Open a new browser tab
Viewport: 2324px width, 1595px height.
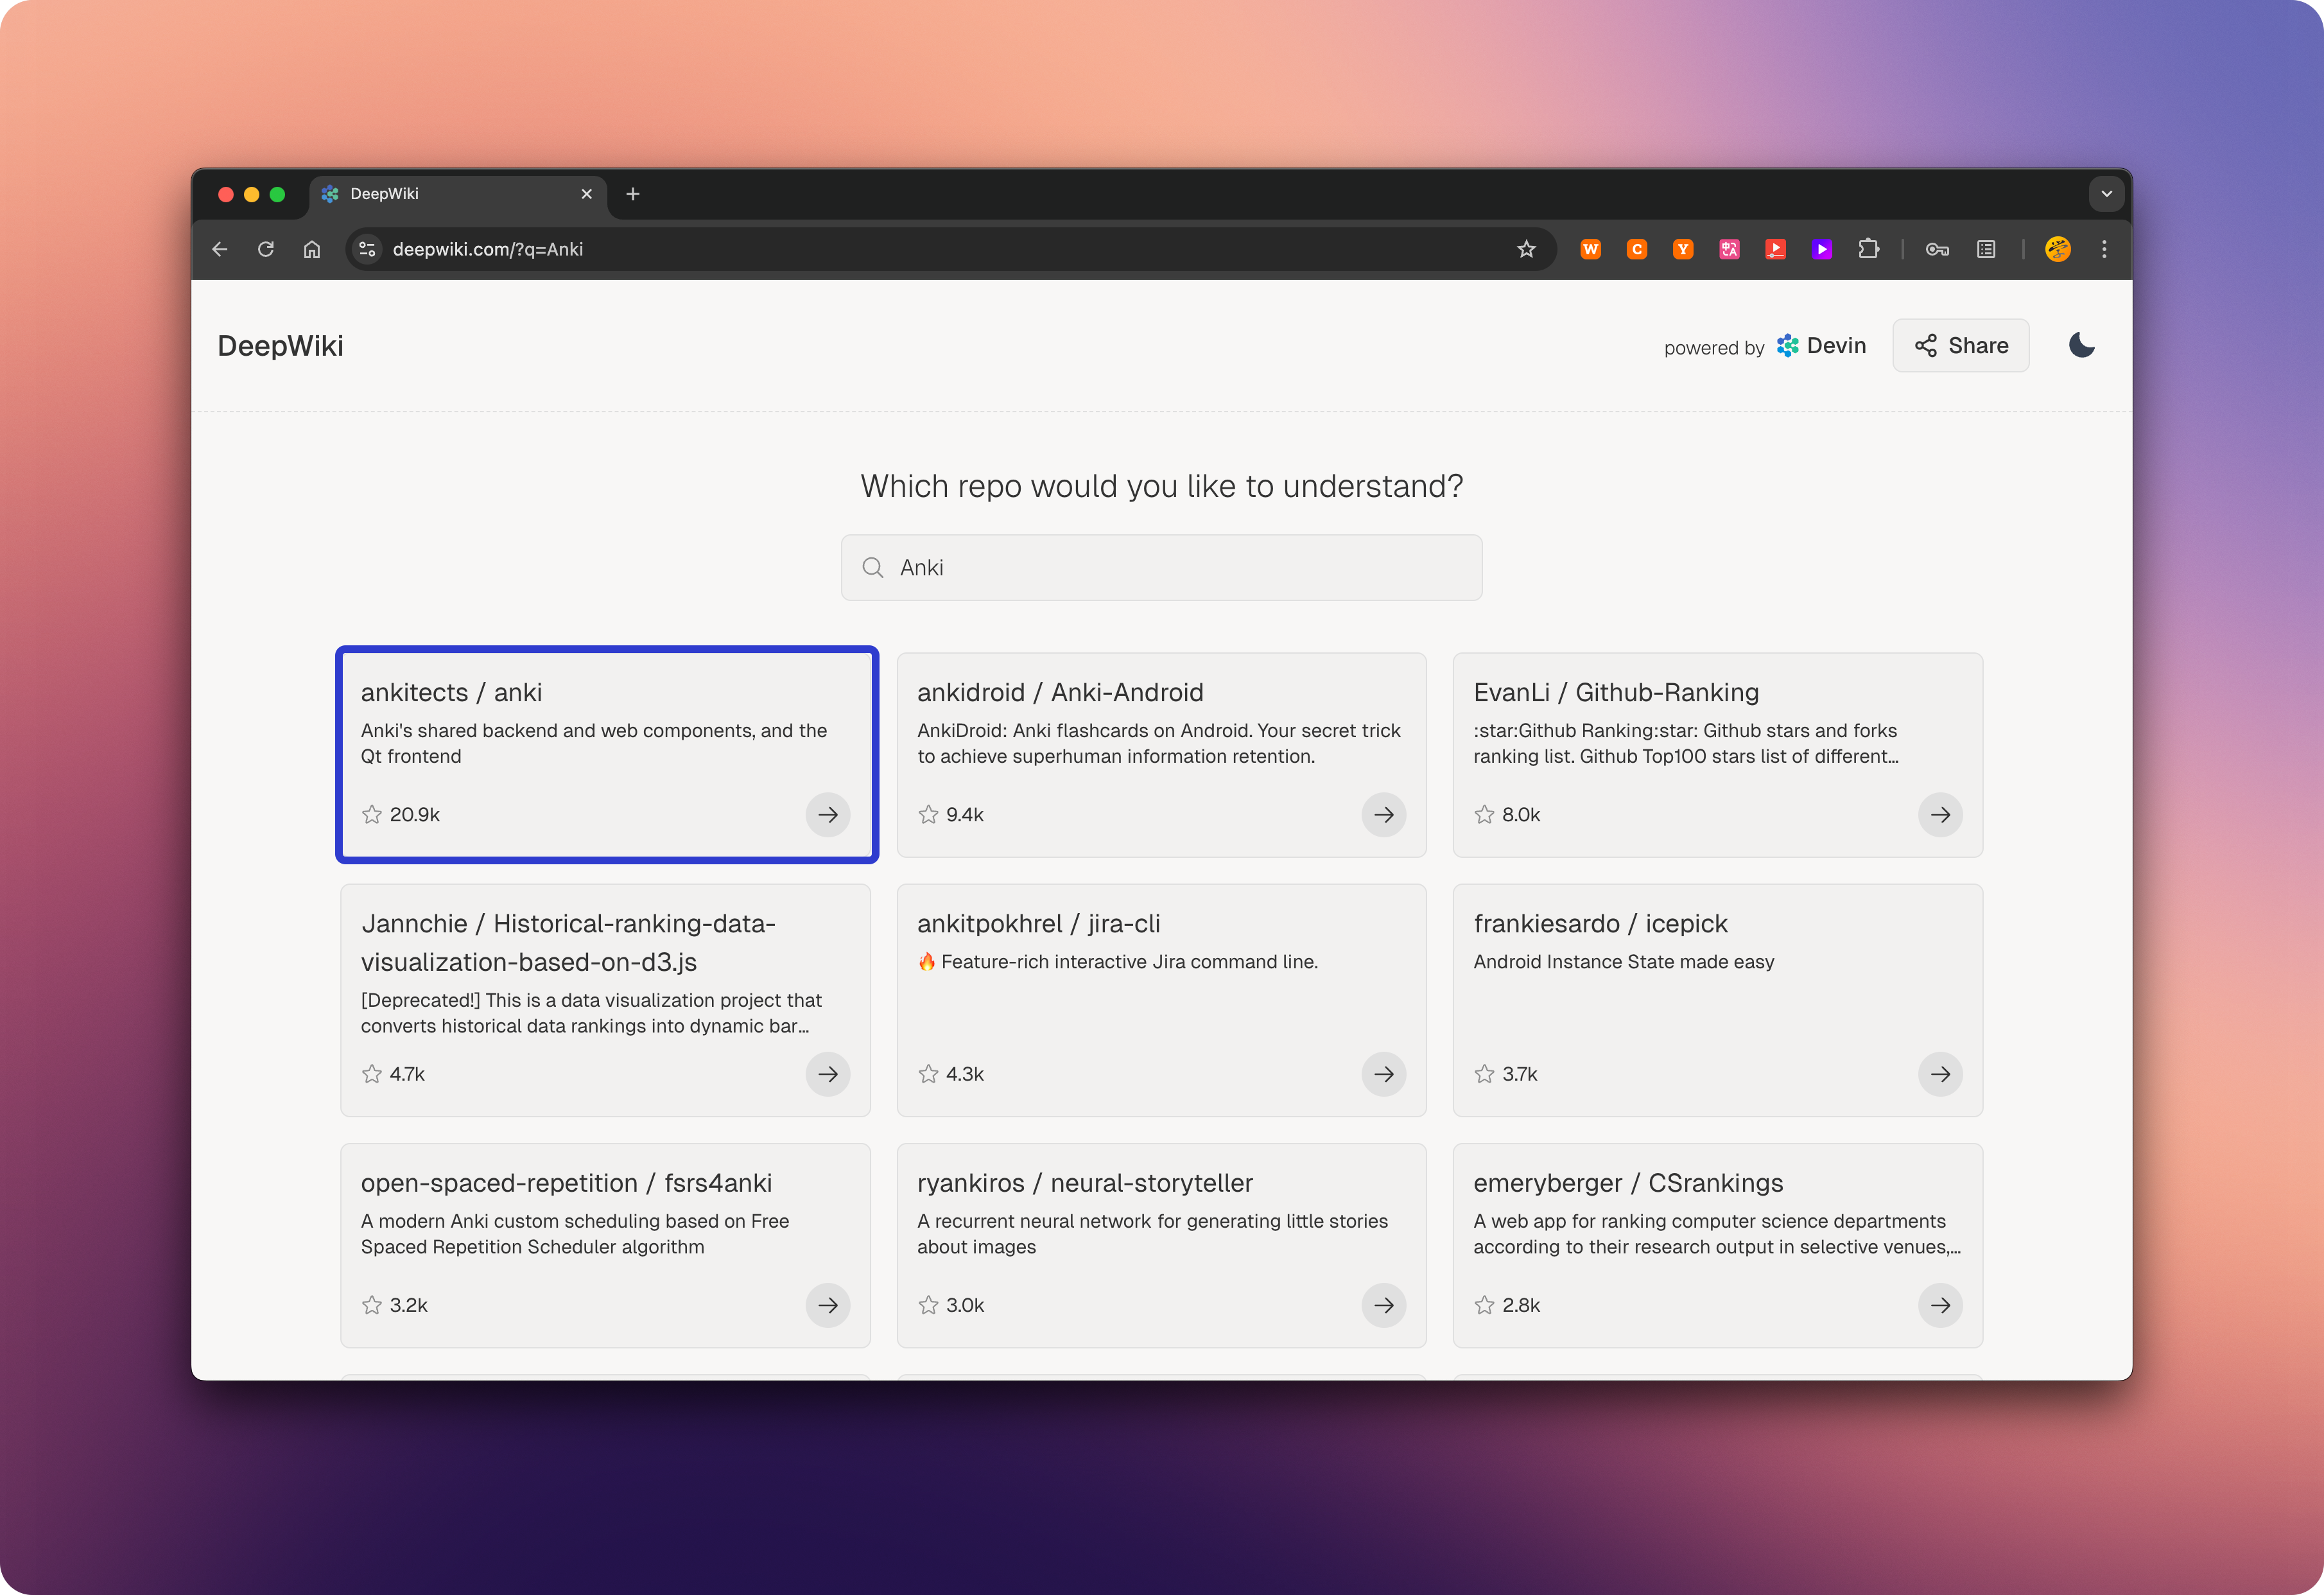point(633,194)
